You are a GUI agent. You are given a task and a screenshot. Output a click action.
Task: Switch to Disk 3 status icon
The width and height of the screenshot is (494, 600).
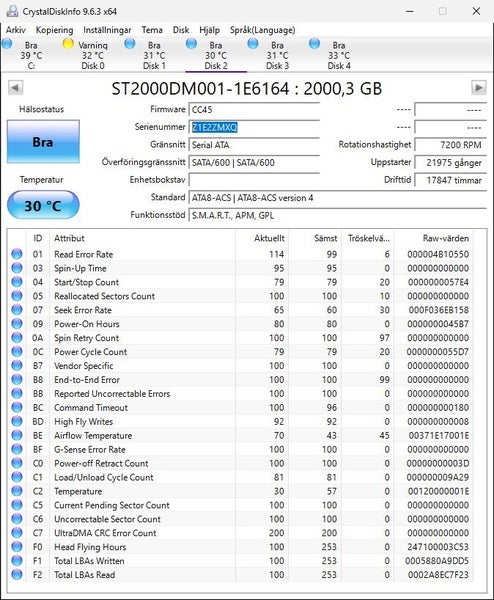(x=253, y=44)
